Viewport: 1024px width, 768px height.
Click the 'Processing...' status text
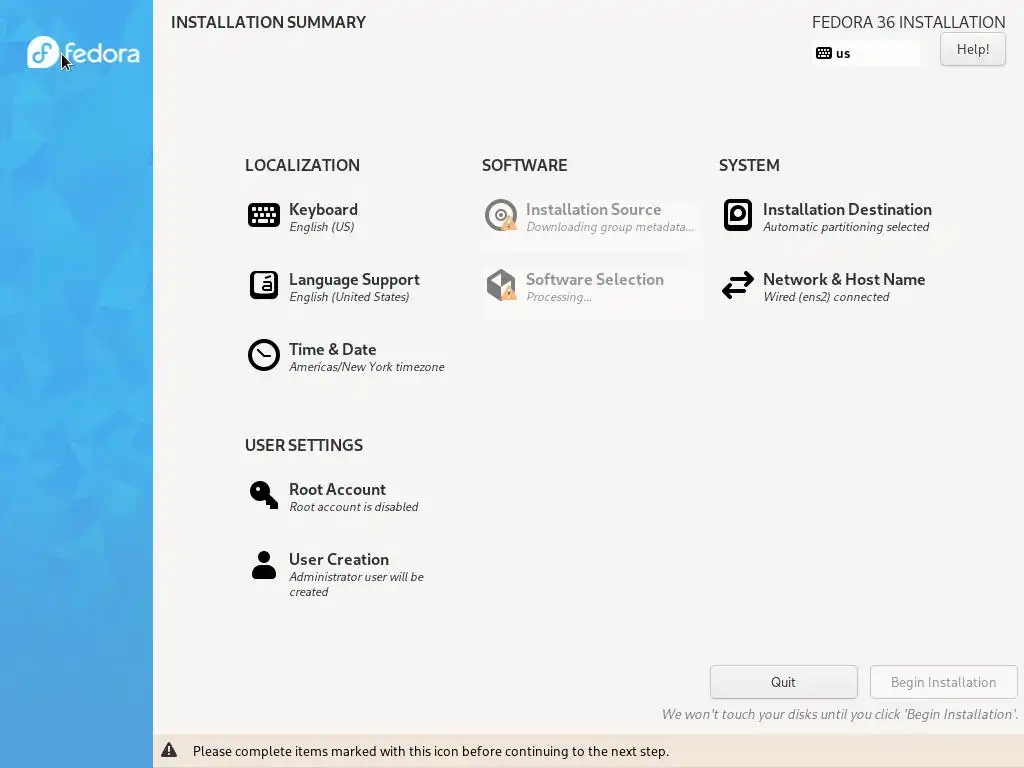559,296
